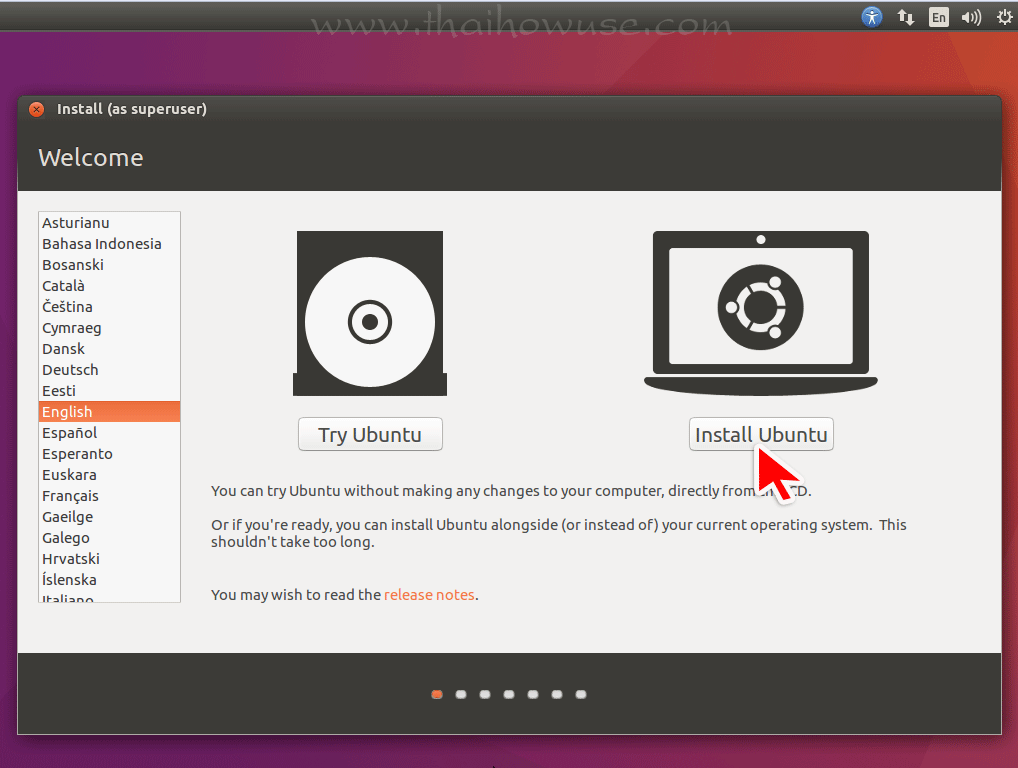
Task: Select Galego in the language list
Action: [x=109, y=538]
